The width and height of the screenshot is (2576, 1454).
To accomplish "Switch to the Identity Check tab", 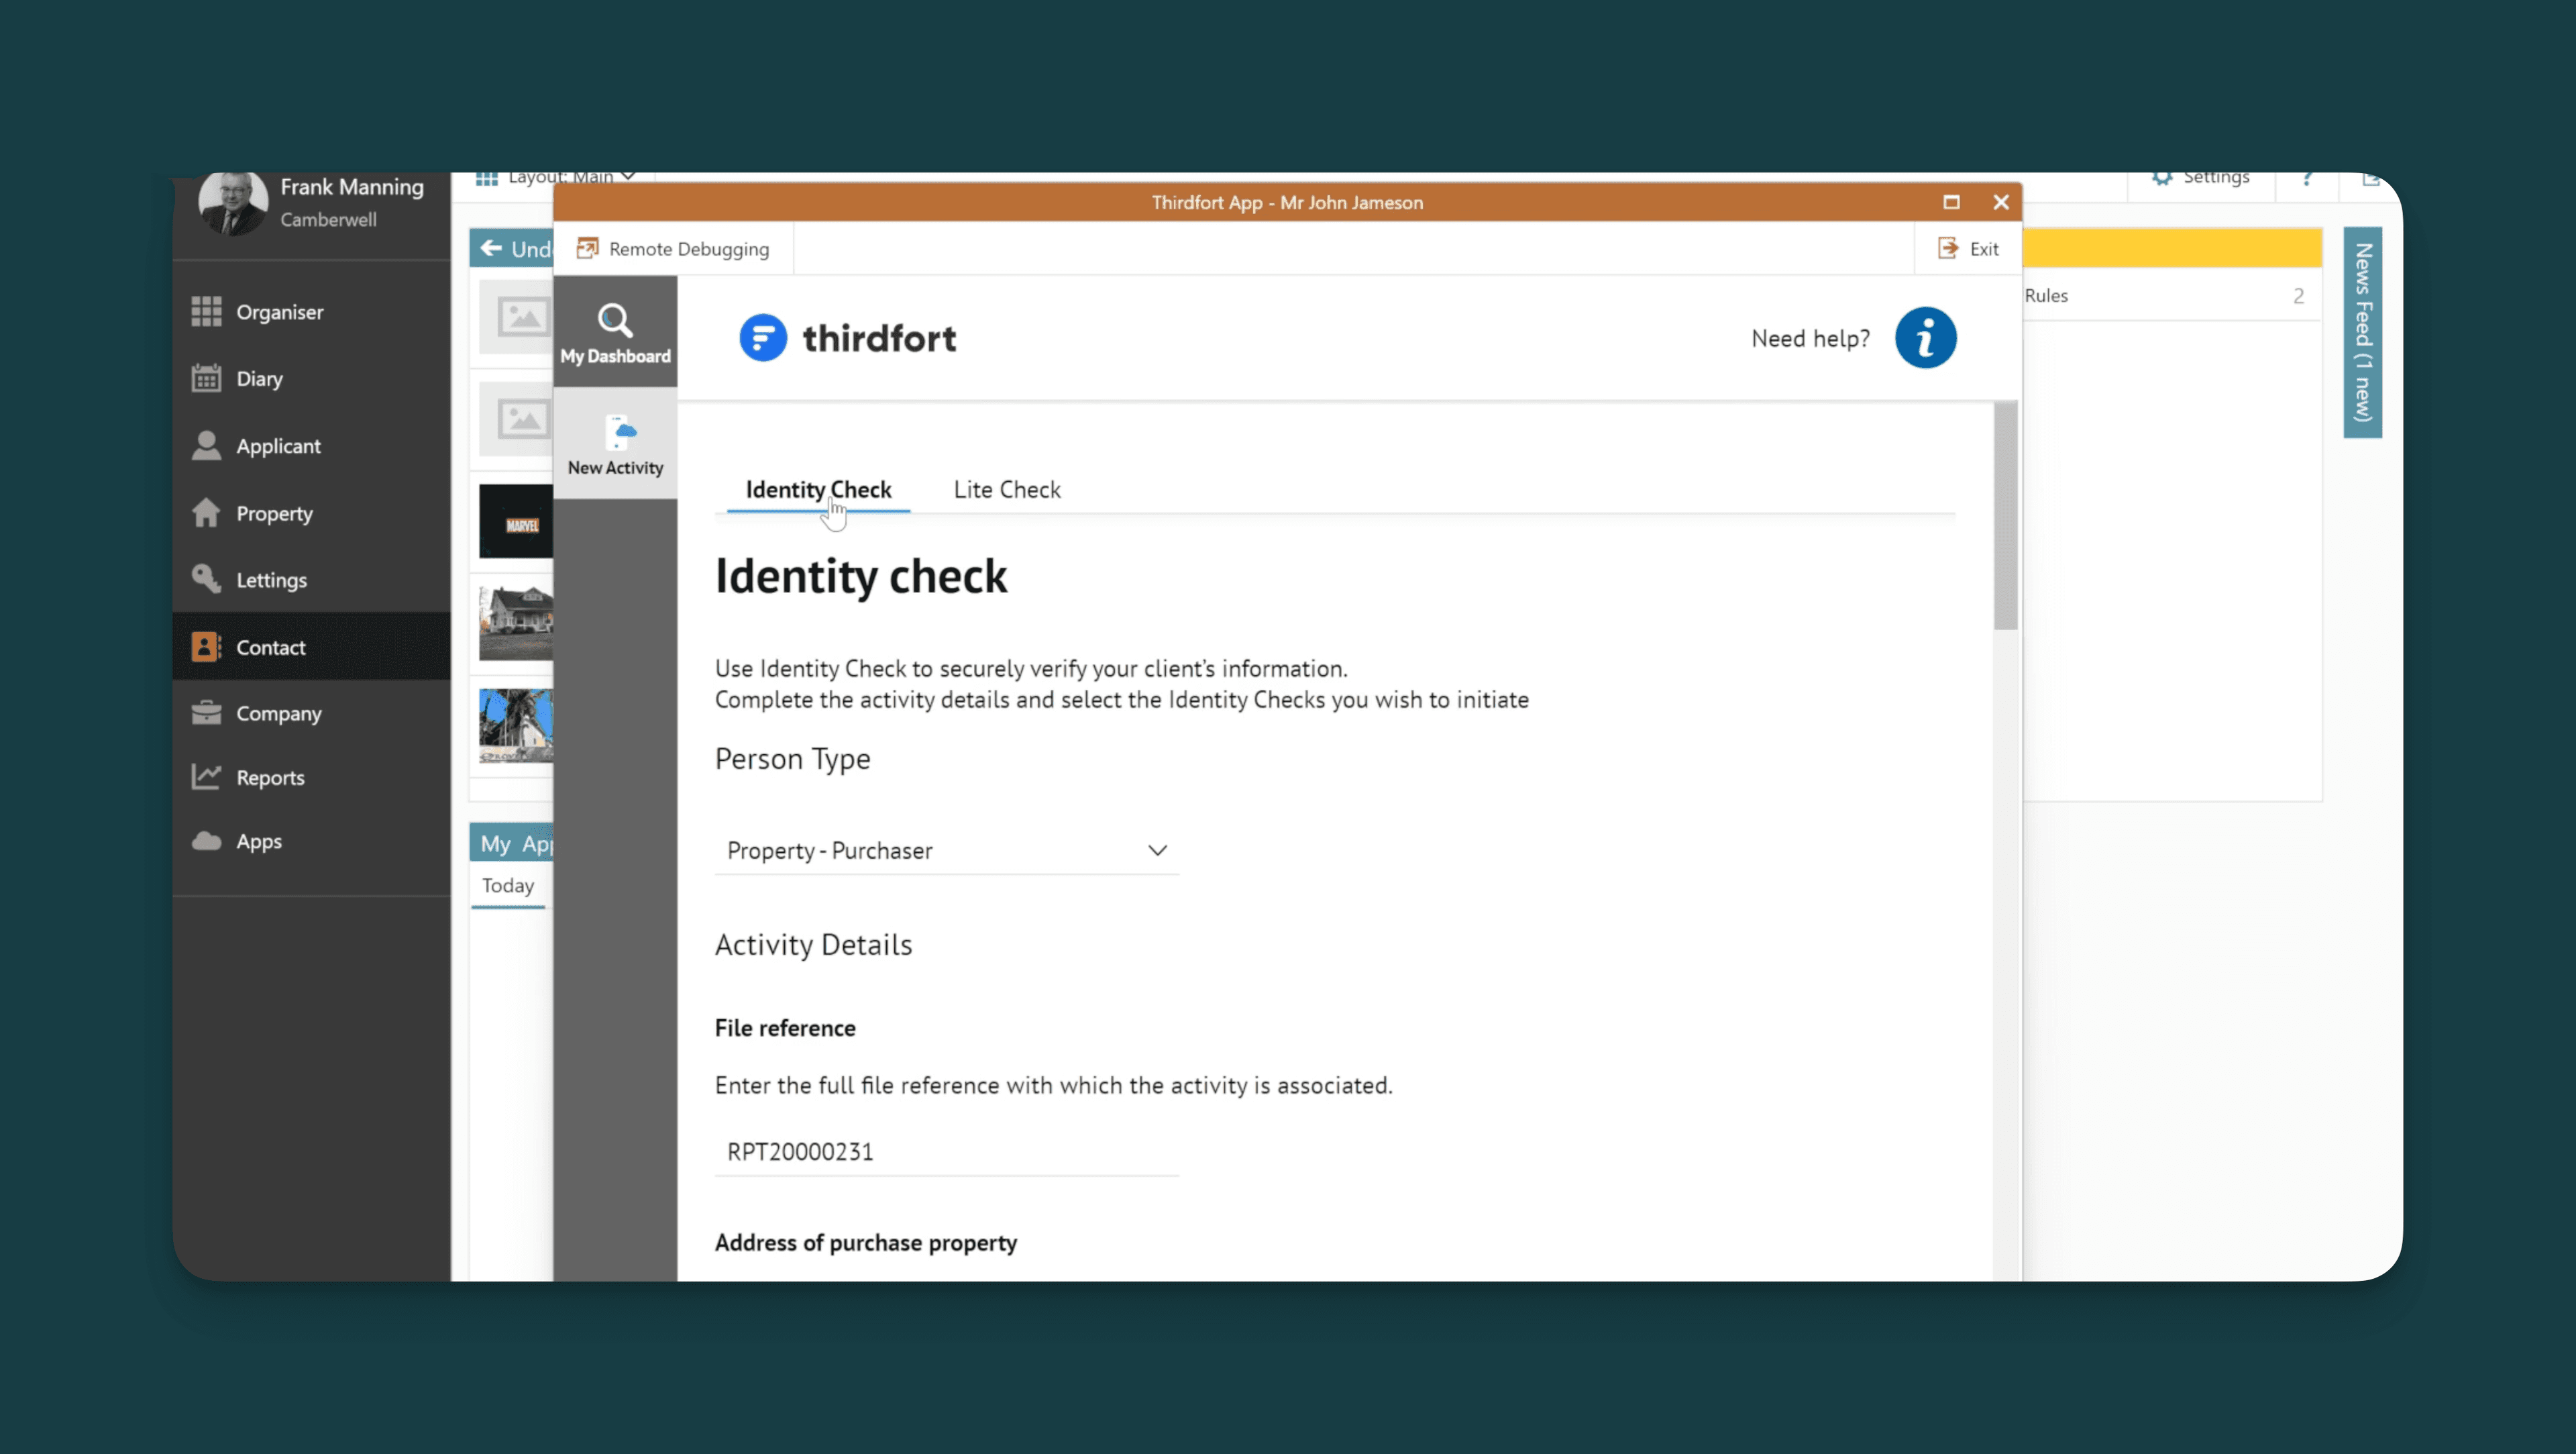I will tap(818, 490).
